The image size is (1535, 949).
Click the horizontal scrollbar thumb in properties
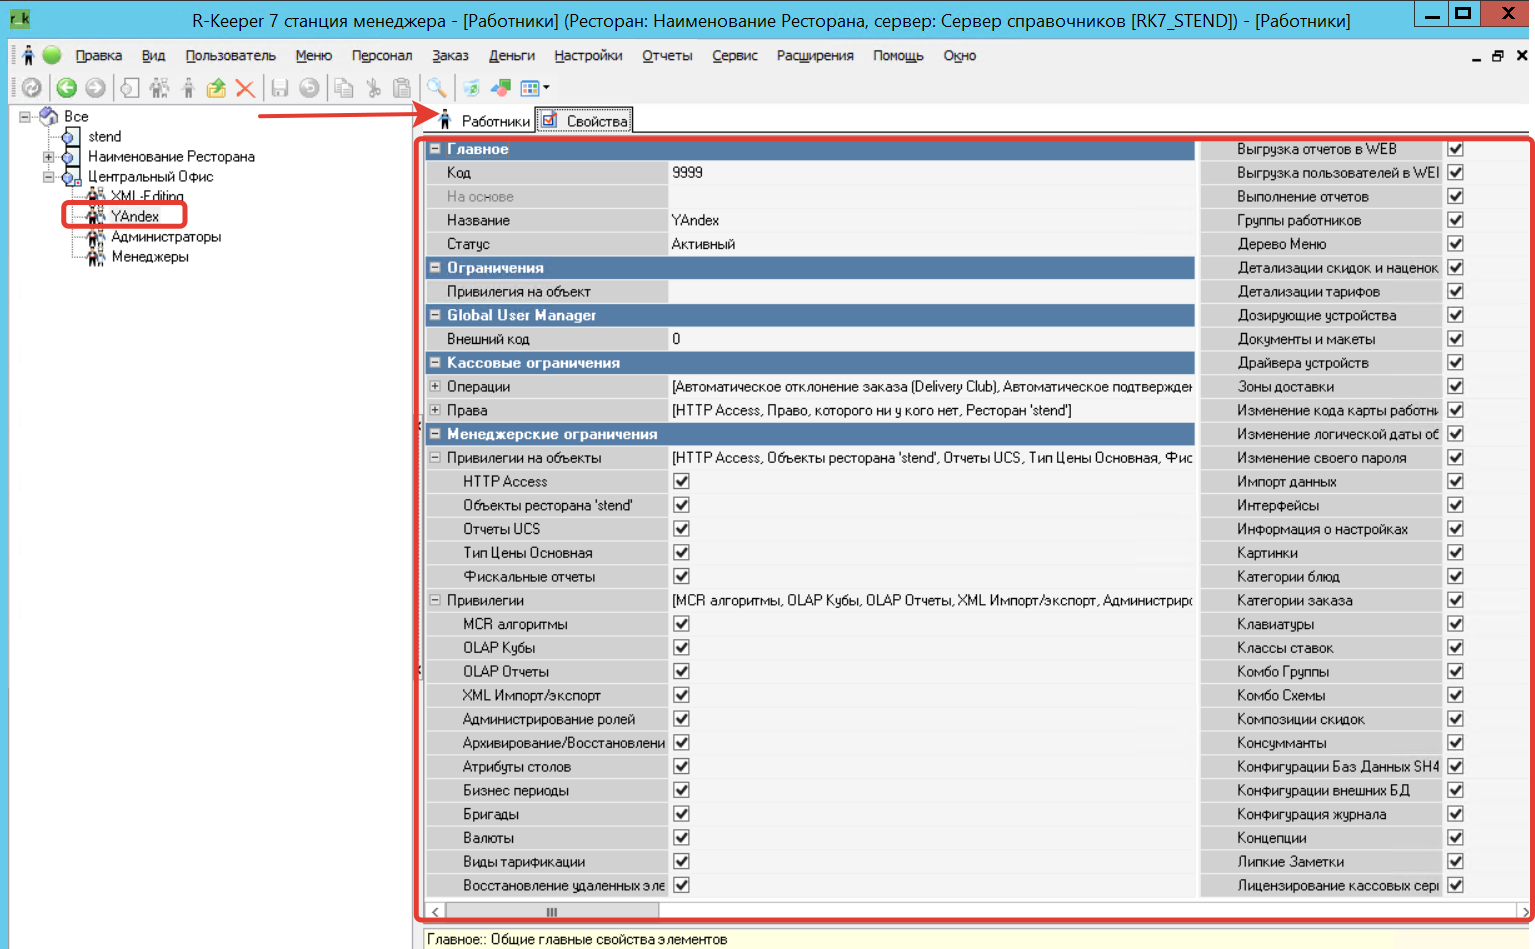pos(551,911)
